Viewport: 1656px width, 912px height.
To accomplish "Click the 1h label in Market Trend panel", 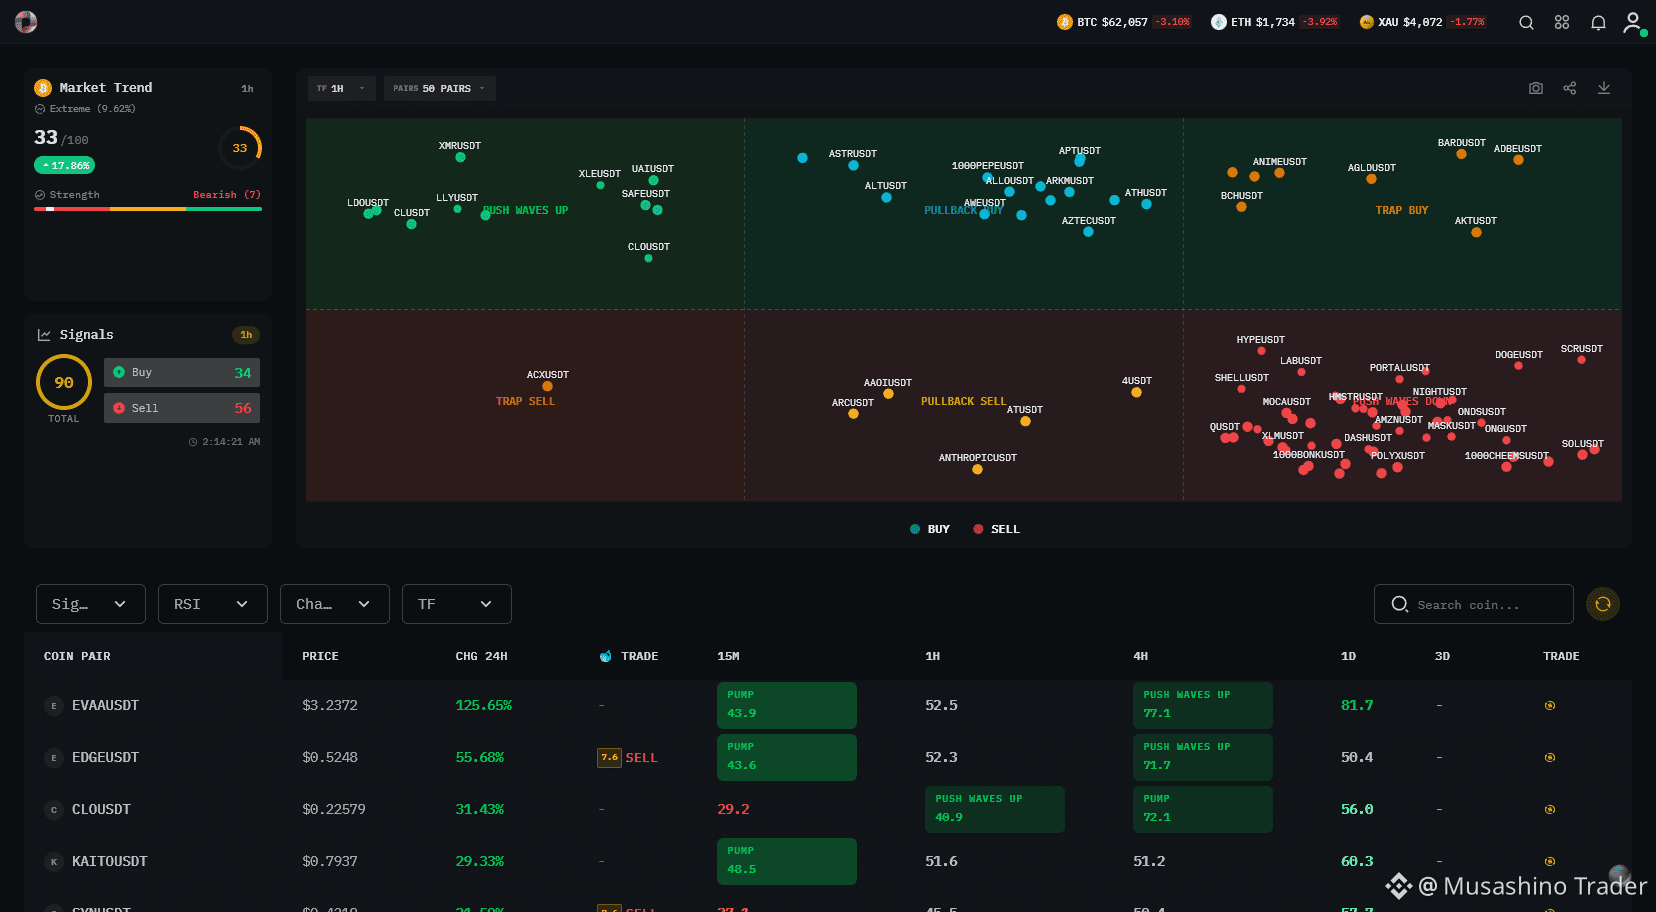I will (x=247, y=88).
